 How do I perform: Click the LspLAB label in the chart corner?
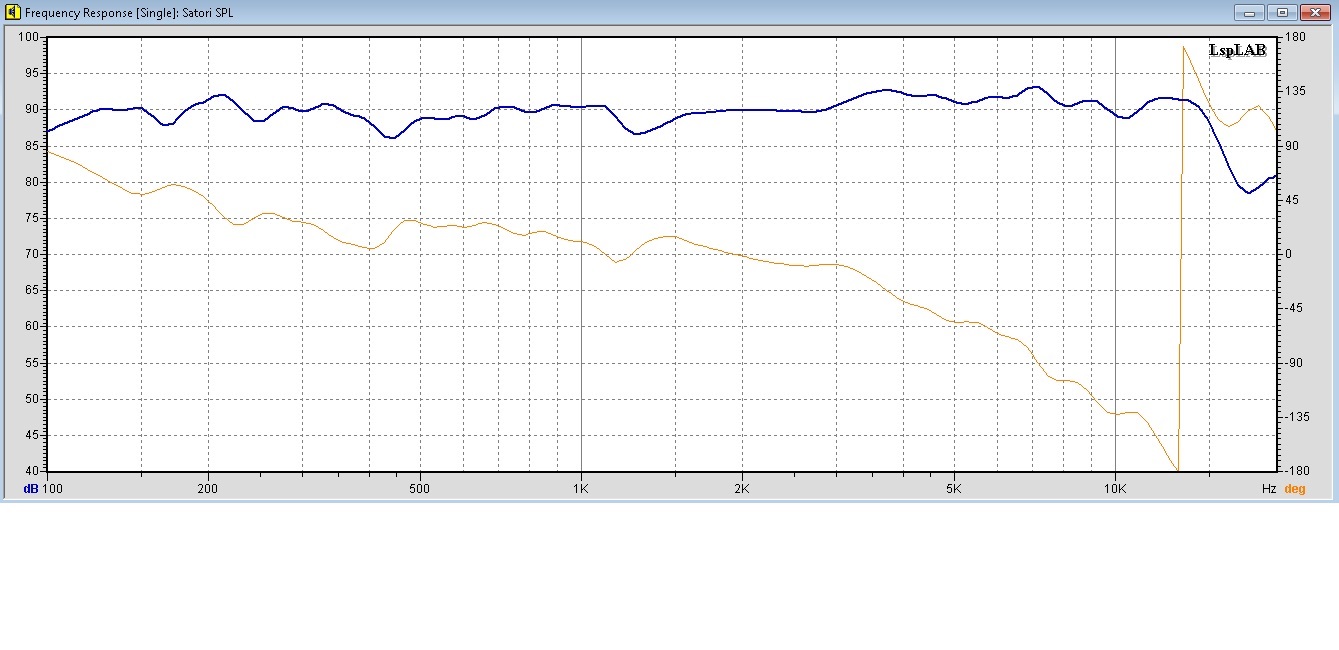coord(1237,50)
